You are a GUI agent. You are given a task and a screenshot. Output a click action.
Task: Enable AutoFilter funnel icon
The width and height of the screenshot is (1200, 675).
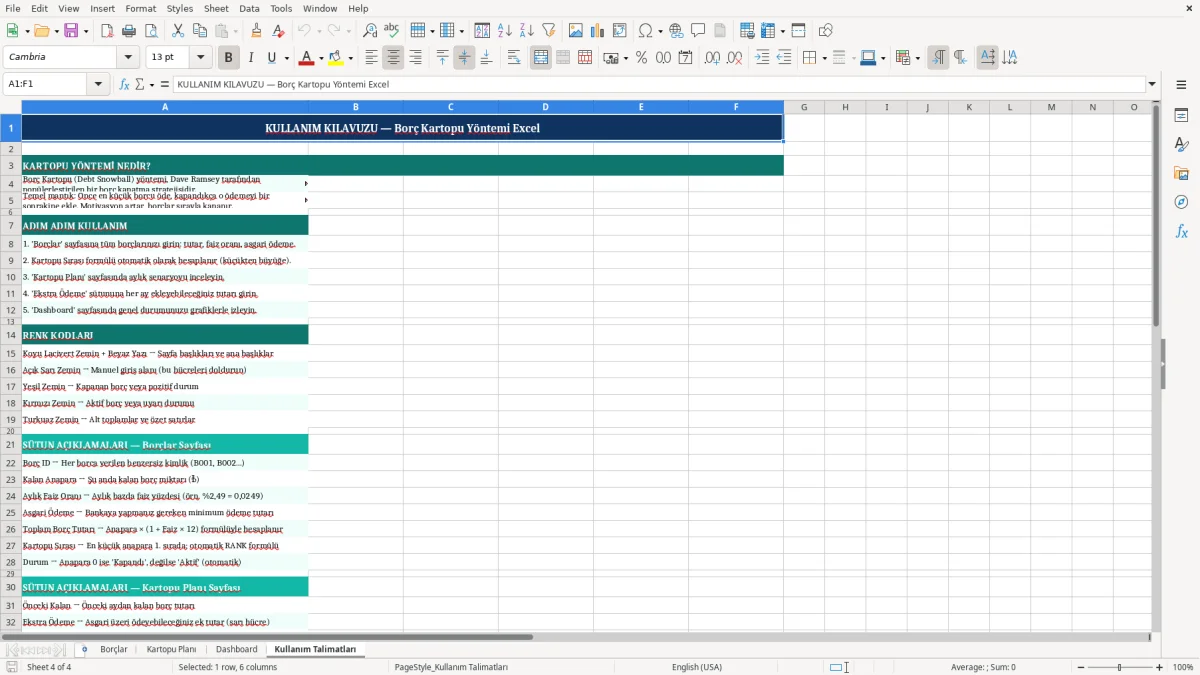[x=549, y=31]
